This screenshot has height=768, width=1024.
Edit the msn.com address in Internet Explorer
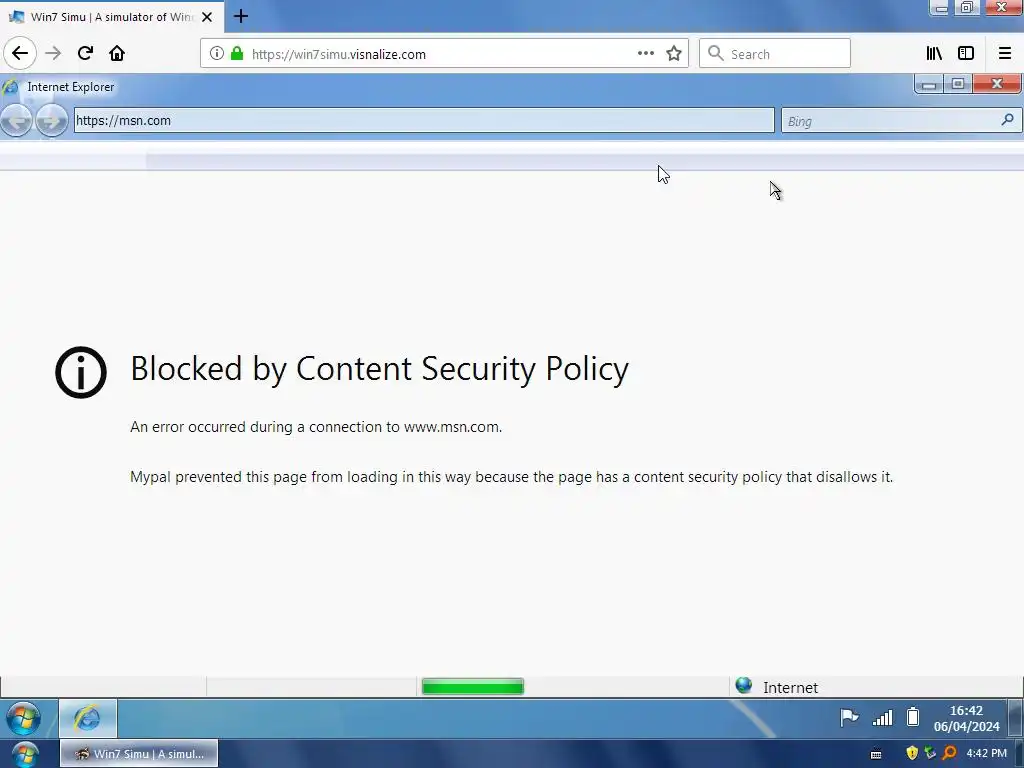point(424,120)
